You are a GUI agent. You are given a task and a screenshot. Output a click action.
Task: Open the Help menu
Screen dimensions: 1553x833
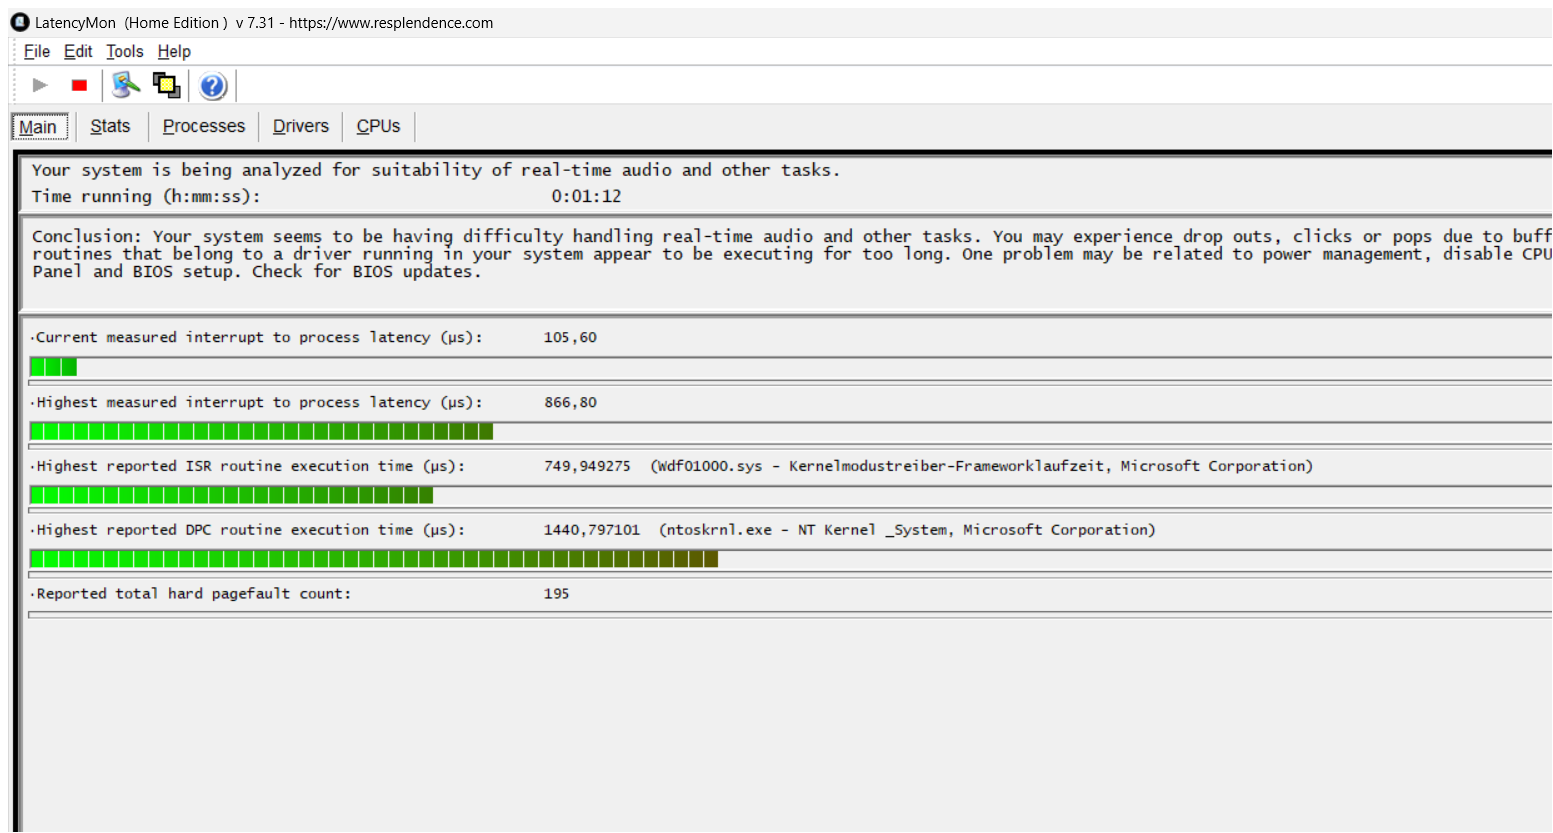pyautogui.click(x=174, y=51)
